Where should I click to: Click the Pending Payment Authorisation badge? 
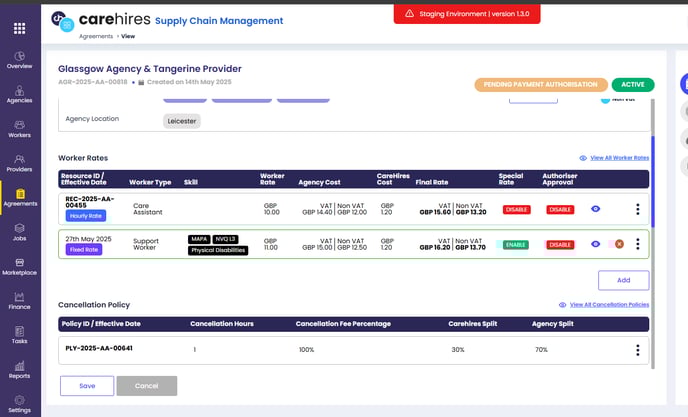(x=541, y=85)
